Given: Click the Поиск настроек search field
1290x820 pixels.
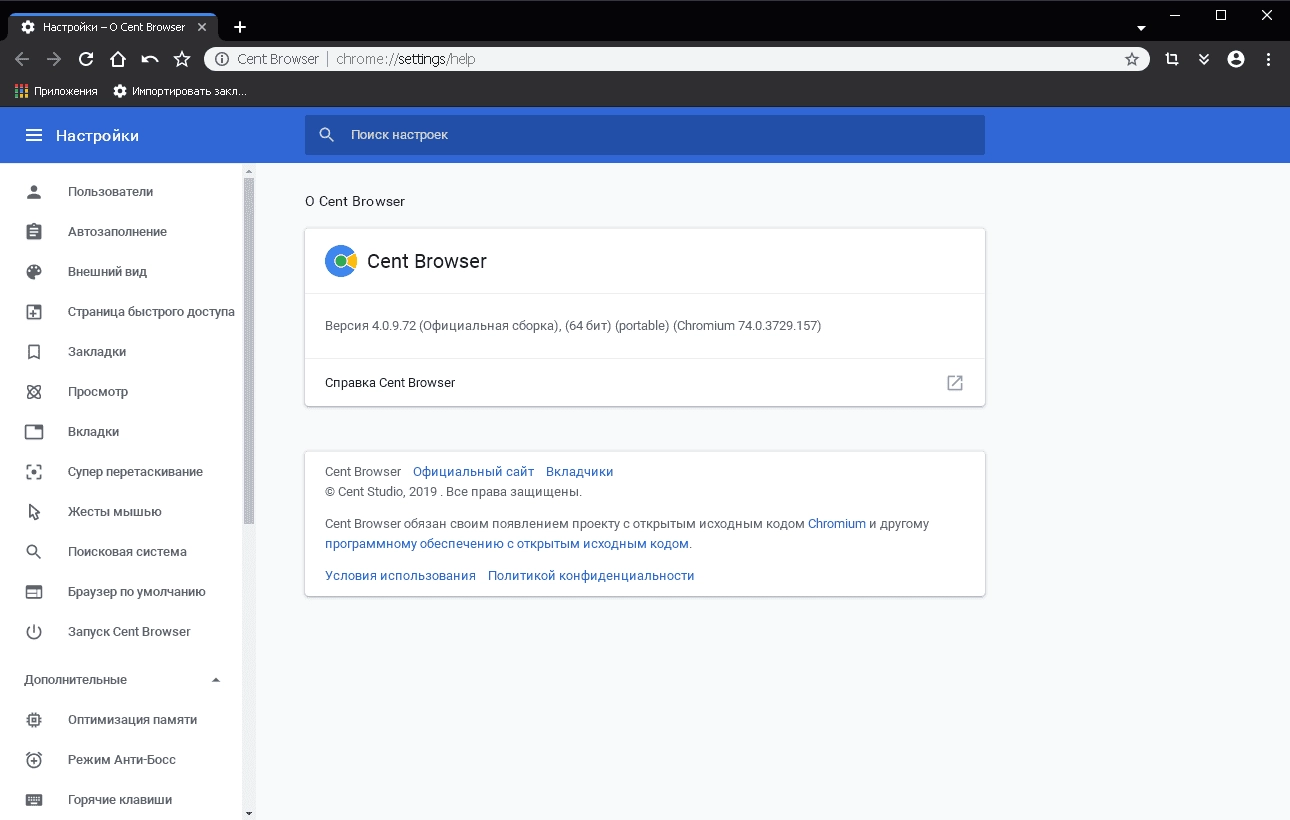Looking at the screenshot, I should [x=645, y=135].
